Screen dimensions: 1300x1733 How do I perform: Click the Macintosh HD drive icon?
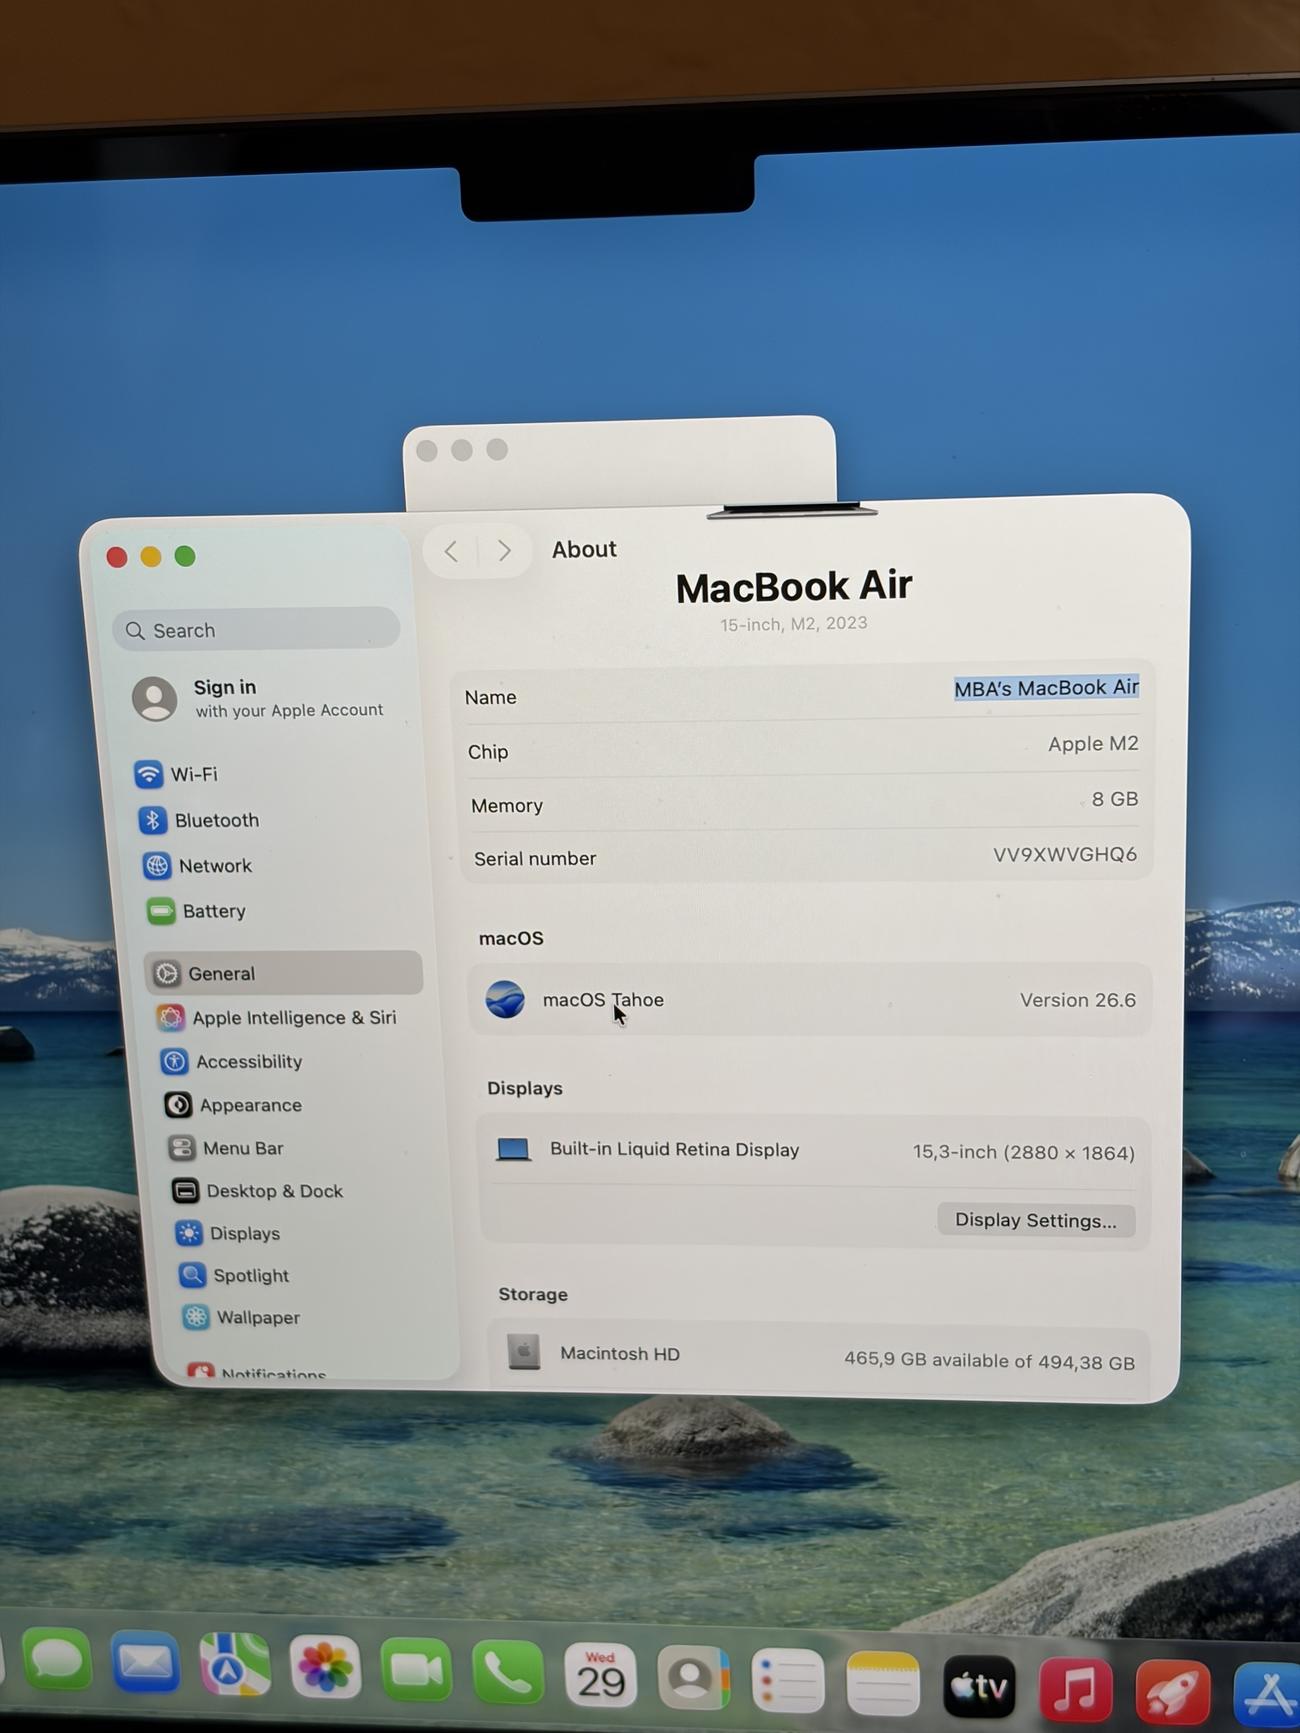523,1352
